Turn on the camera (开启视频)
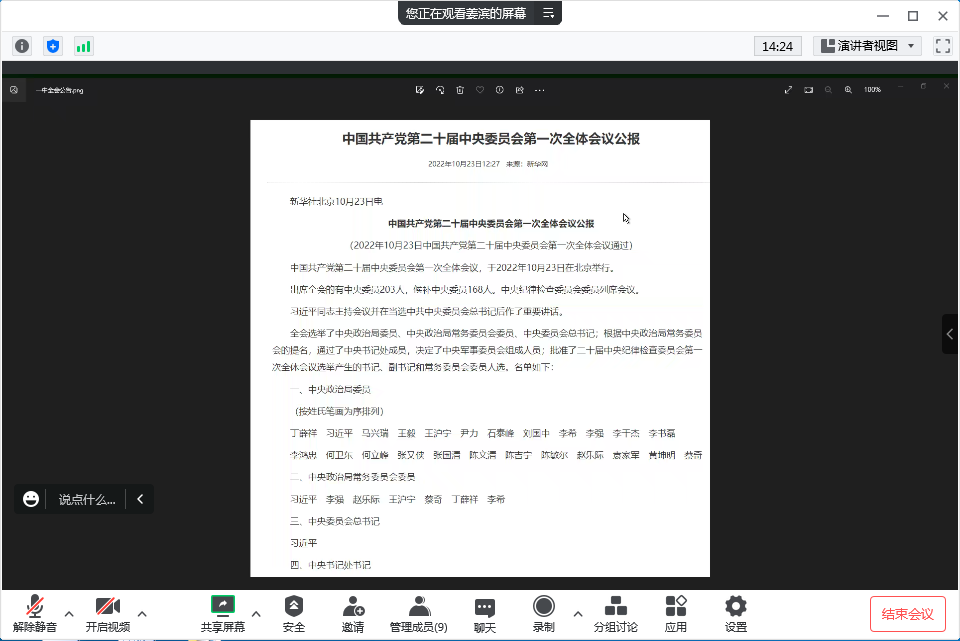The width and height of the screenshot is (960, 641). (x=108, y=613)
